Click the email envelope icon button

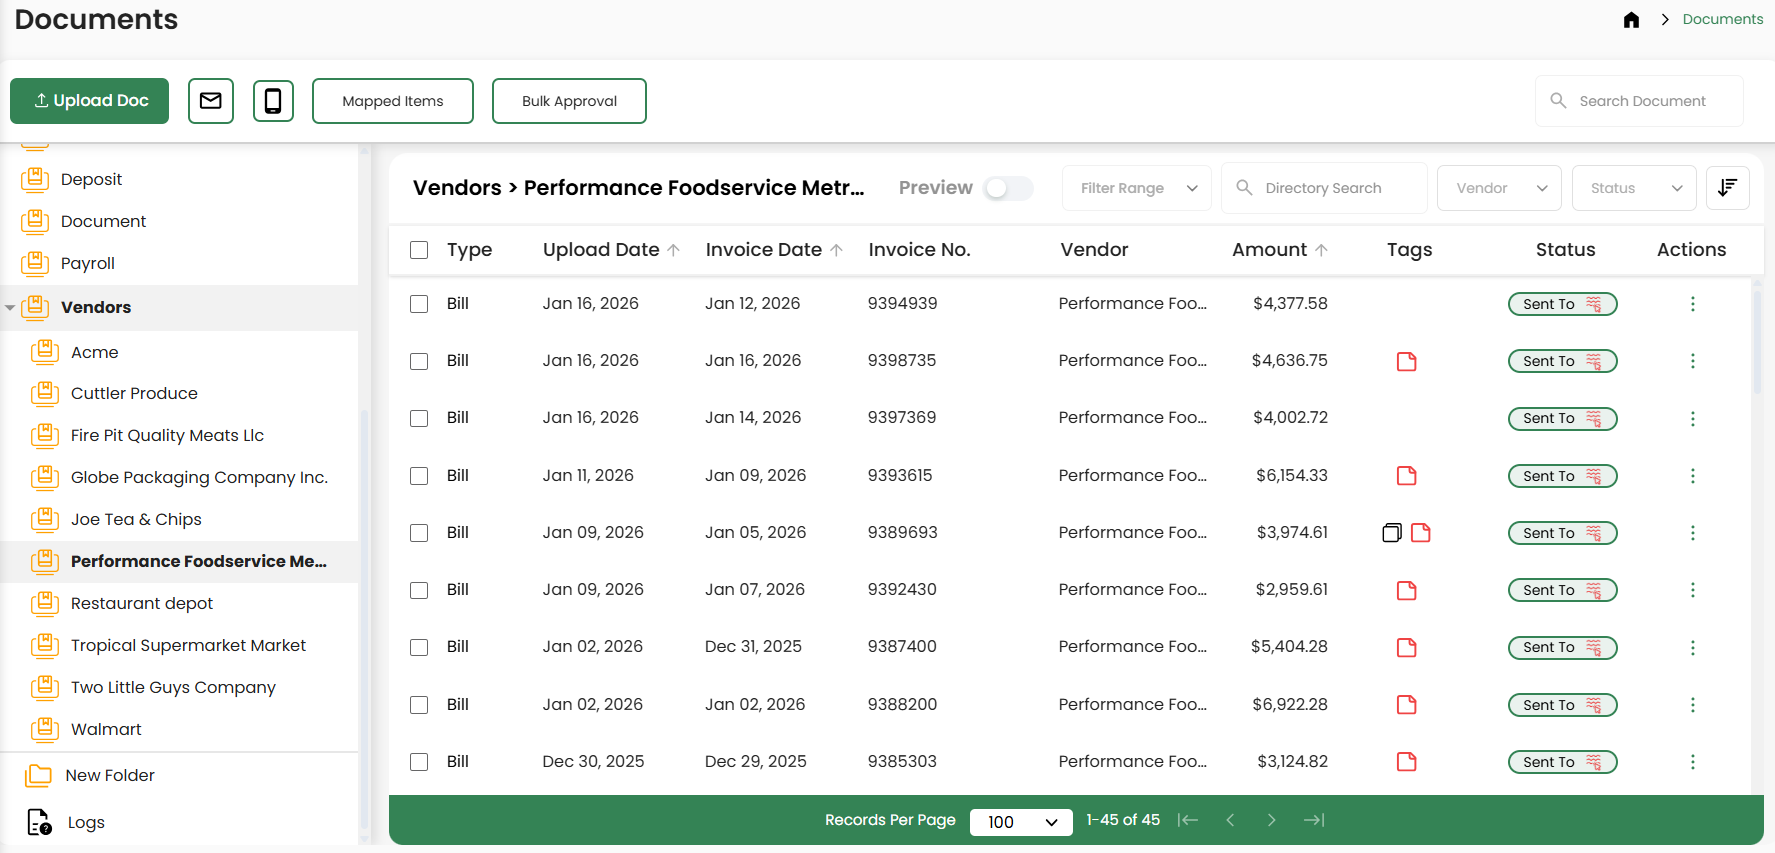[211, 101]
